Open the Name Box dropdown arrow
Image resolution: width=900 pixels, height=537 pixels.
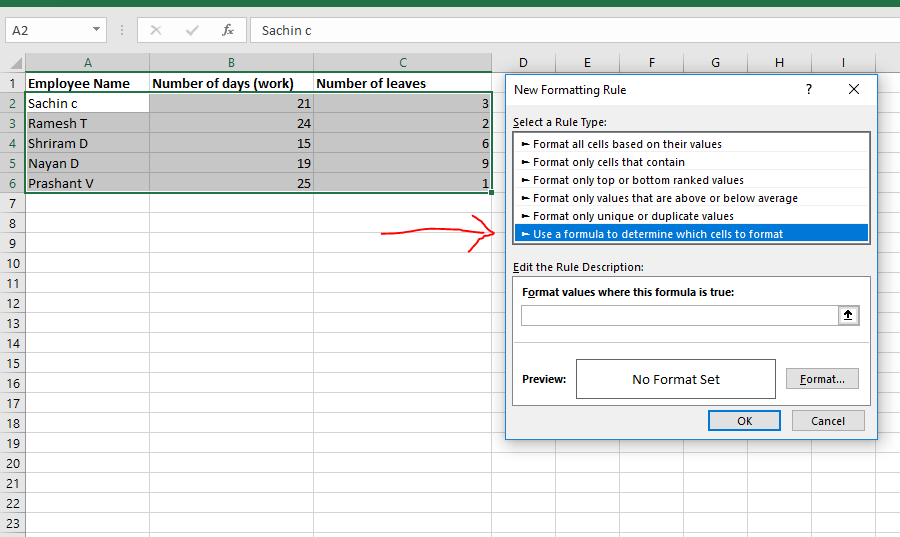96,30
